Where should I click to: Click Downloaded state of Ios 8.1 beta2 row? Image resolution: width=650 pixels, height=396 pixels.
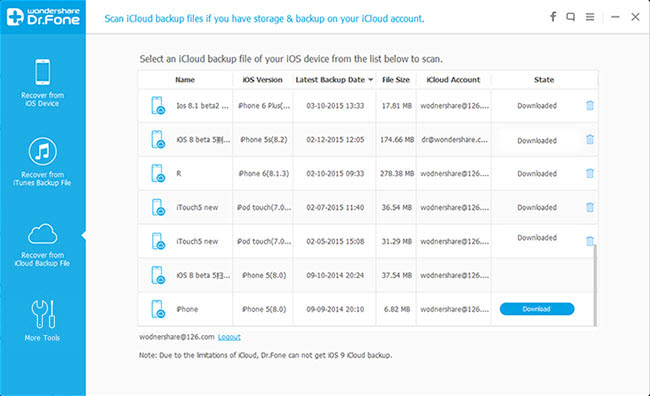point(537,106)
